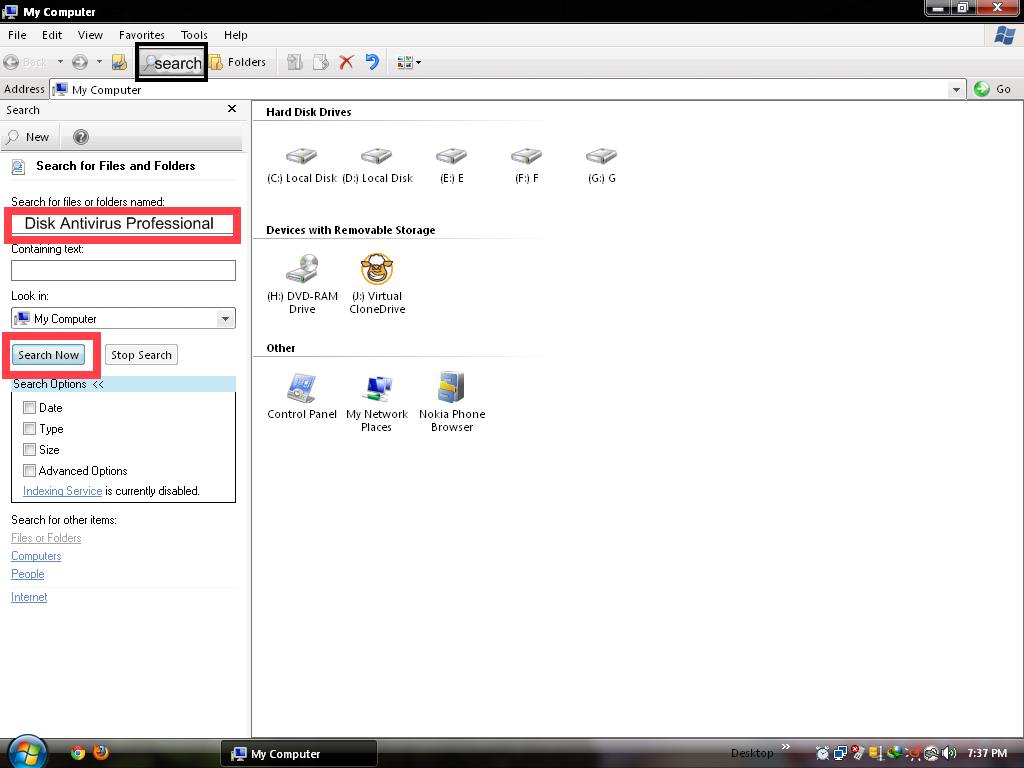Click the Forward arrow button in toolbar
1024x768 pixels.
coord(80,63)
